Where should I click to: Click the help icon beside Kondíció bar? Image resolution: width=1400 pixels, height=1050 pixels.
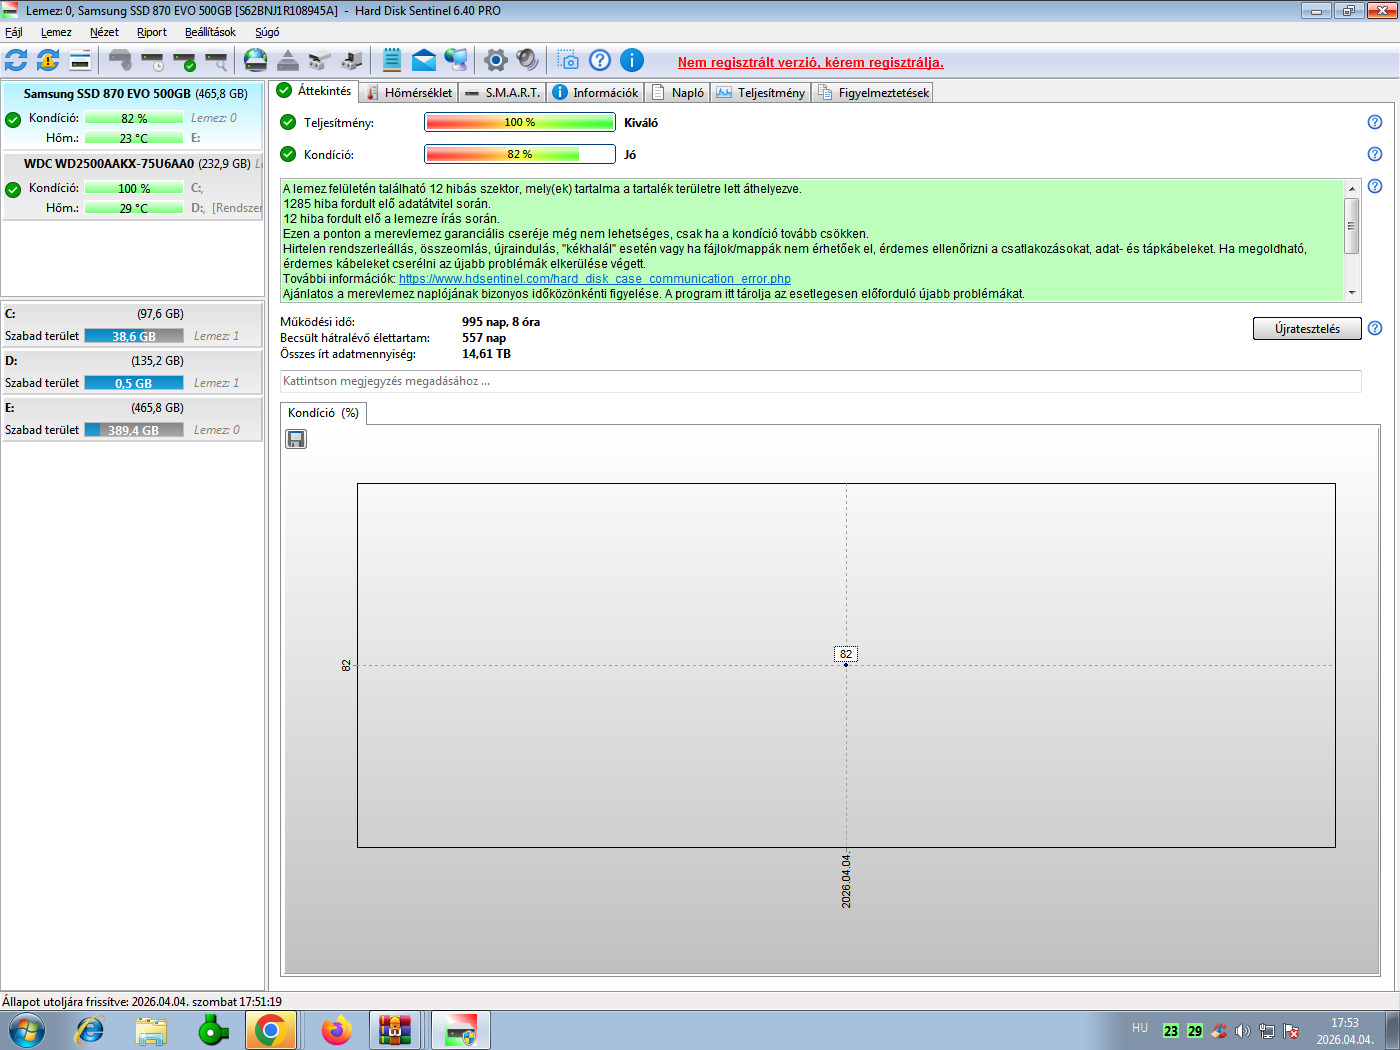click(1375, 154)
